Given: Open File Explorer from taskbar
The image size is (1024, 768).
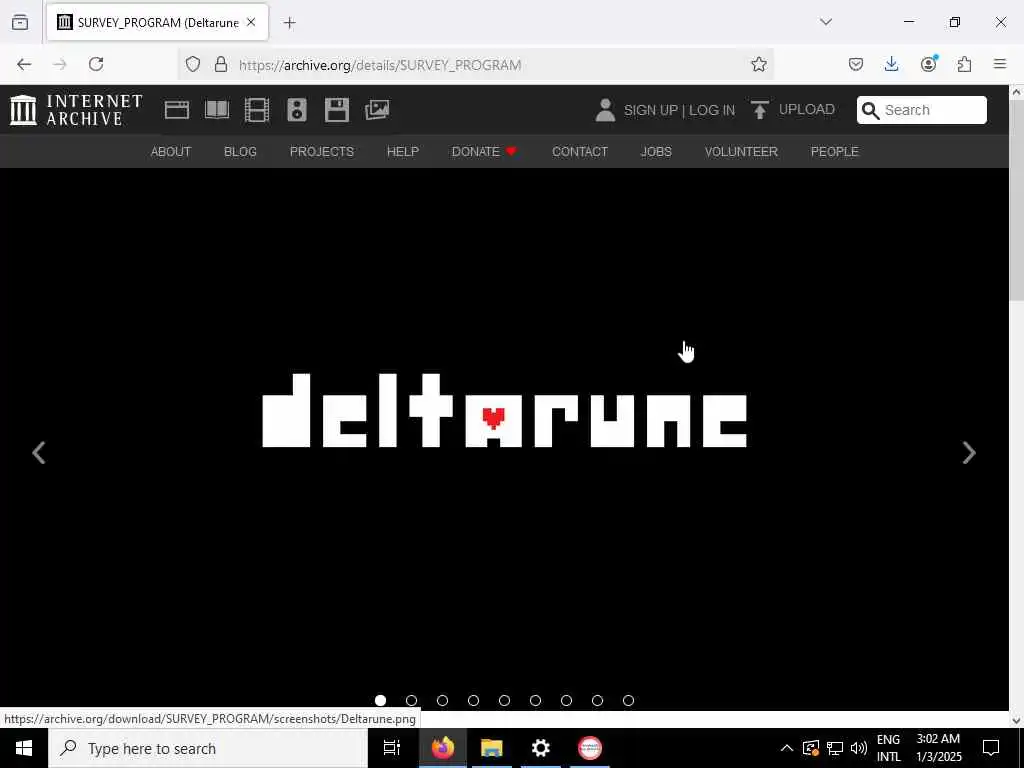Looking at the screenshot, I should coord(492,748).
